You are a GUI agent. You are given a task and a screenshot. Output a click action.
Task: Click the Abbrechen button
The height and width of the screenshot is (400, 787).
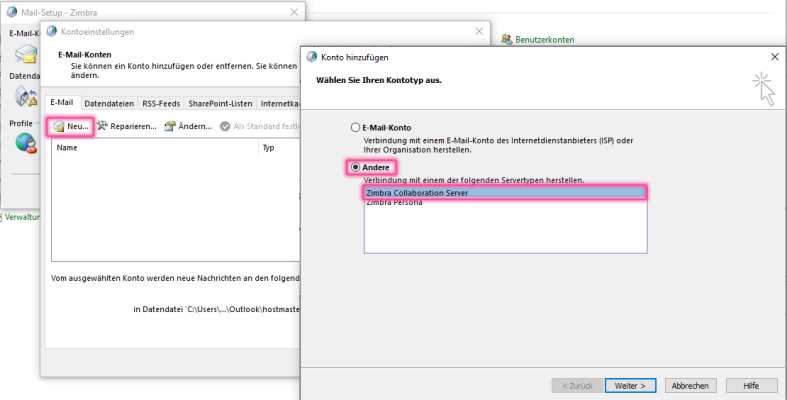pos(690,385)
